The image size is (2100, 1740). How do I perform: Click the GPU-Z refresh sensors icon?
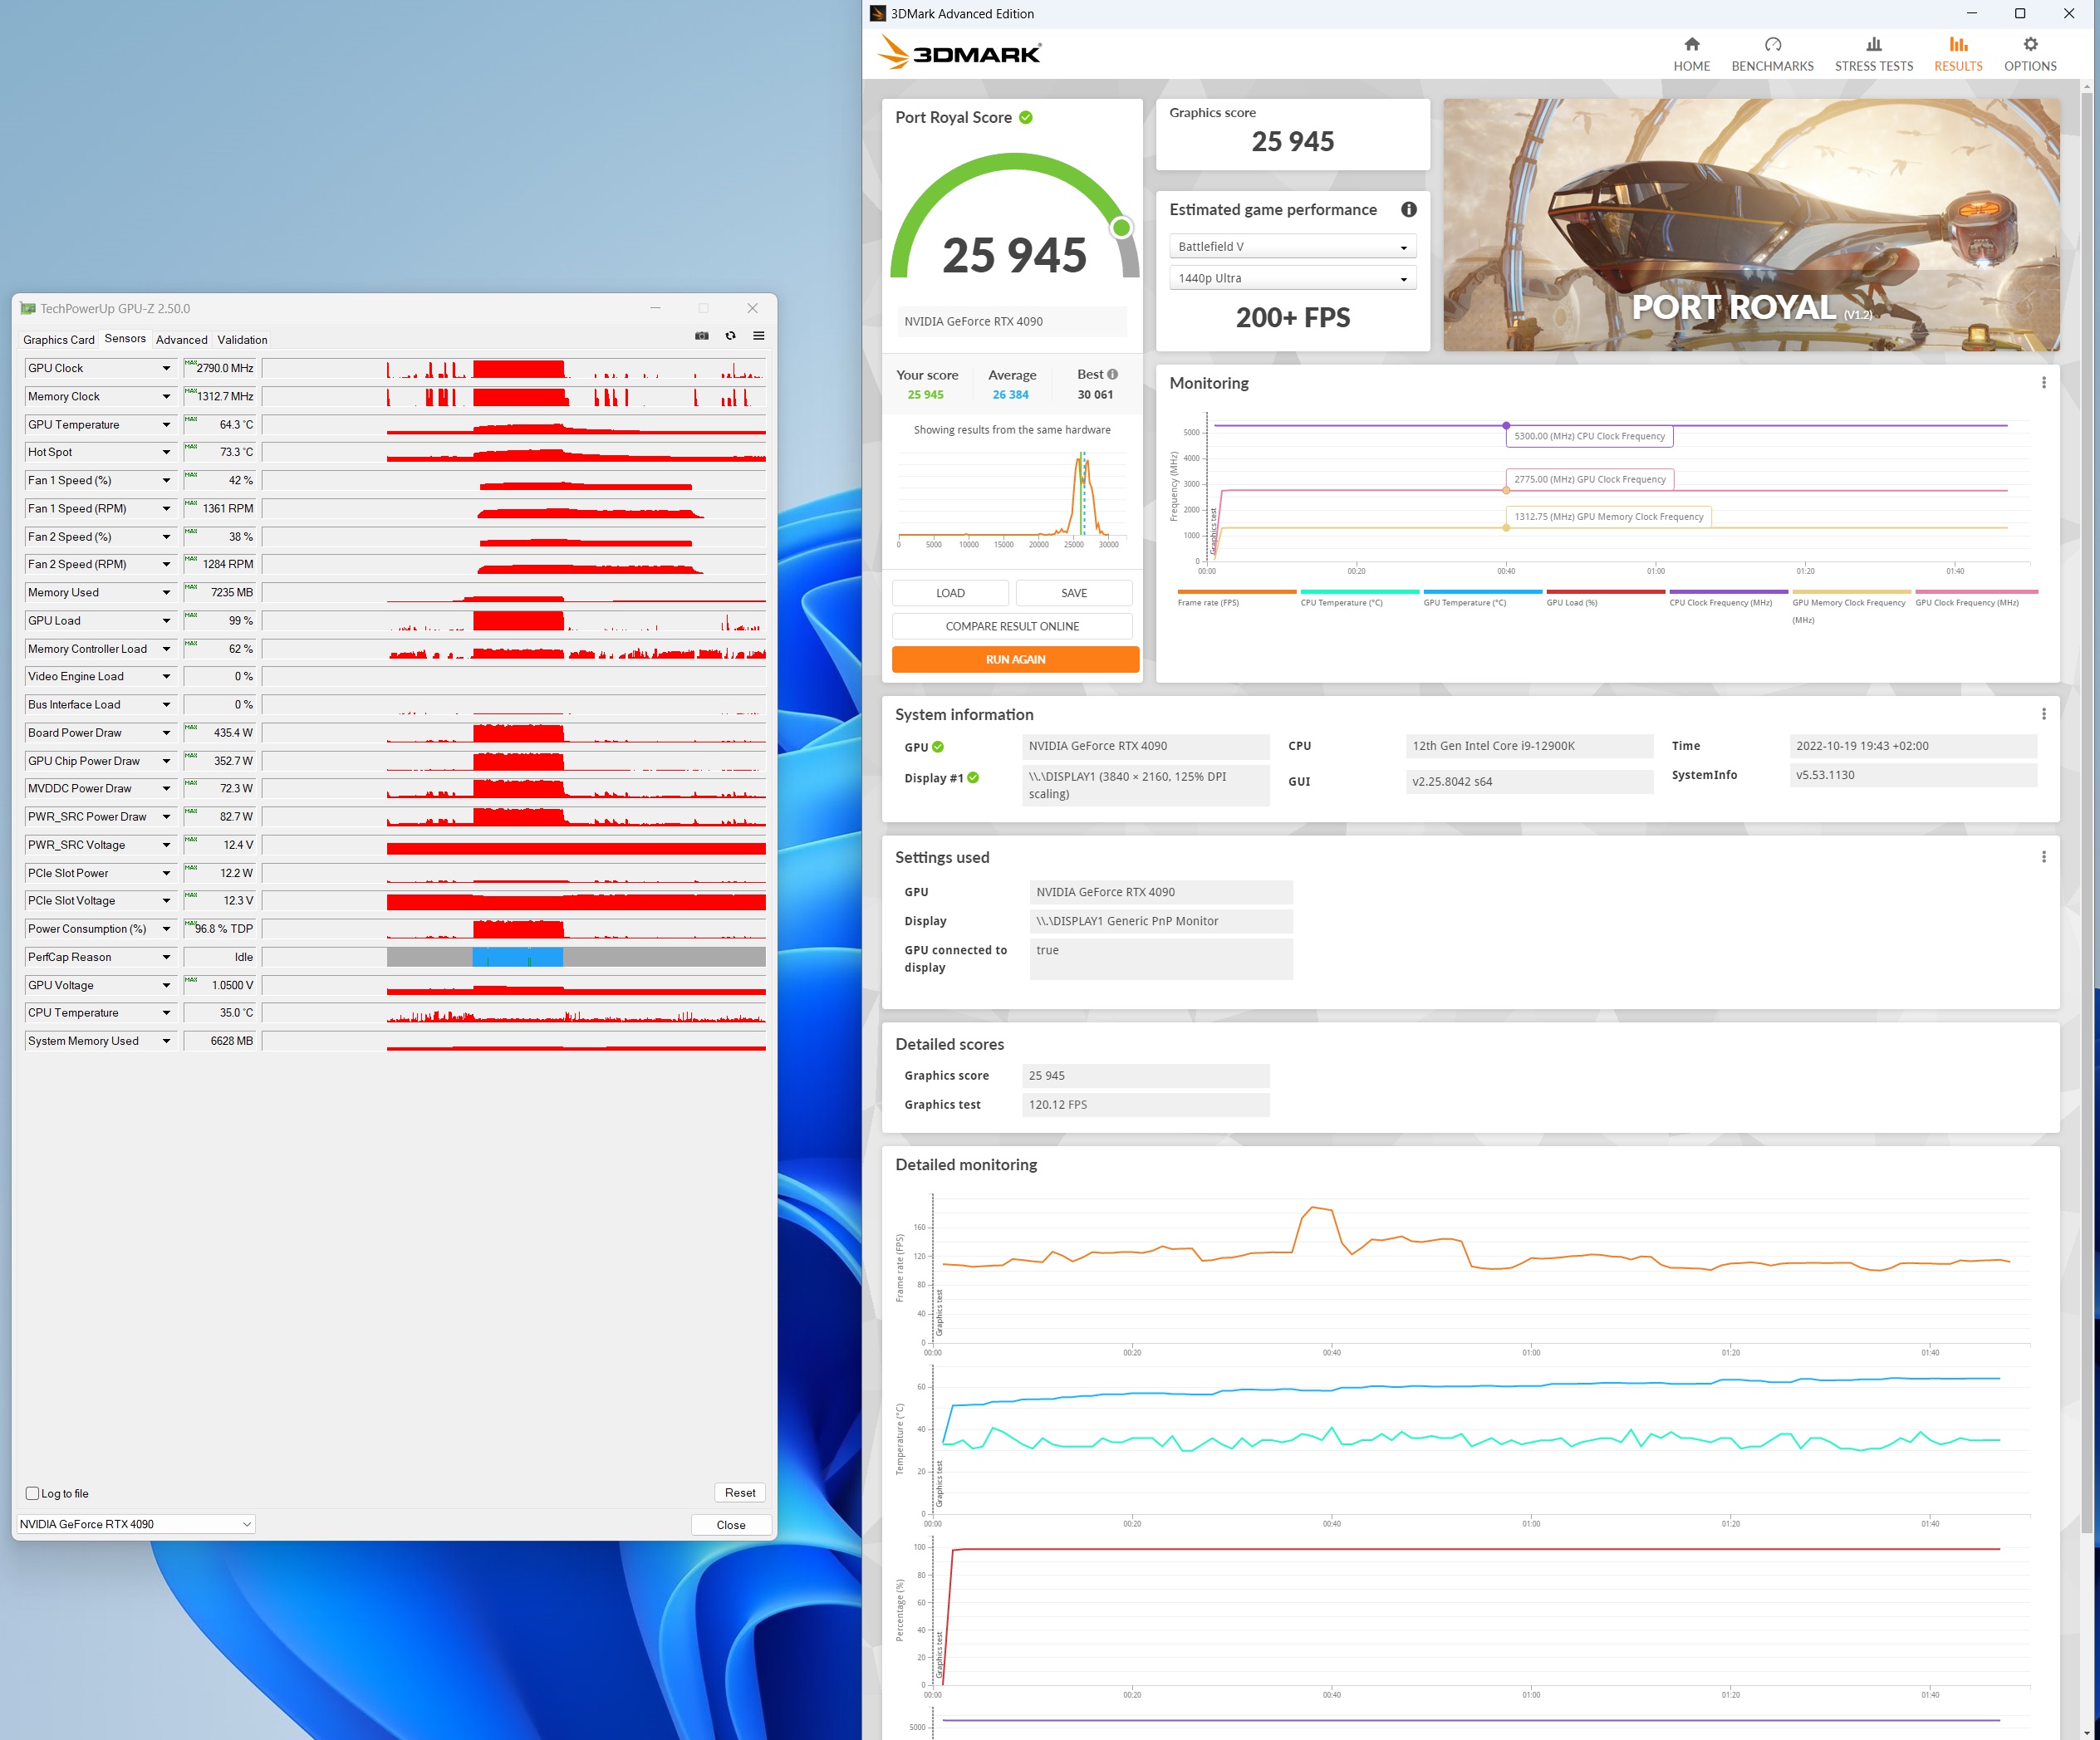pos(730,336)
